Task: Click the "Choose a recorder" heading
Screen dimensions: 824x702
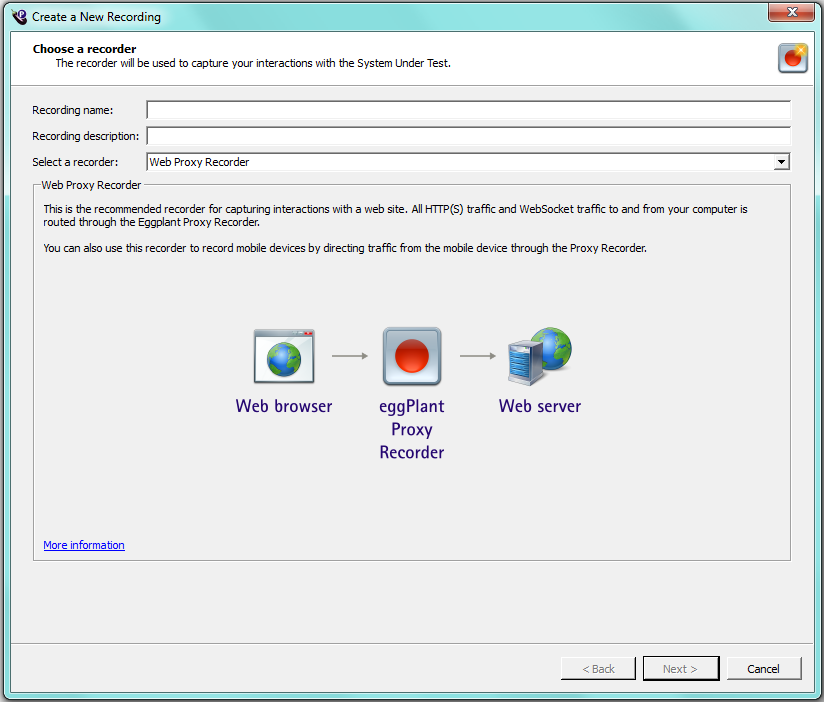Action: 84,49
